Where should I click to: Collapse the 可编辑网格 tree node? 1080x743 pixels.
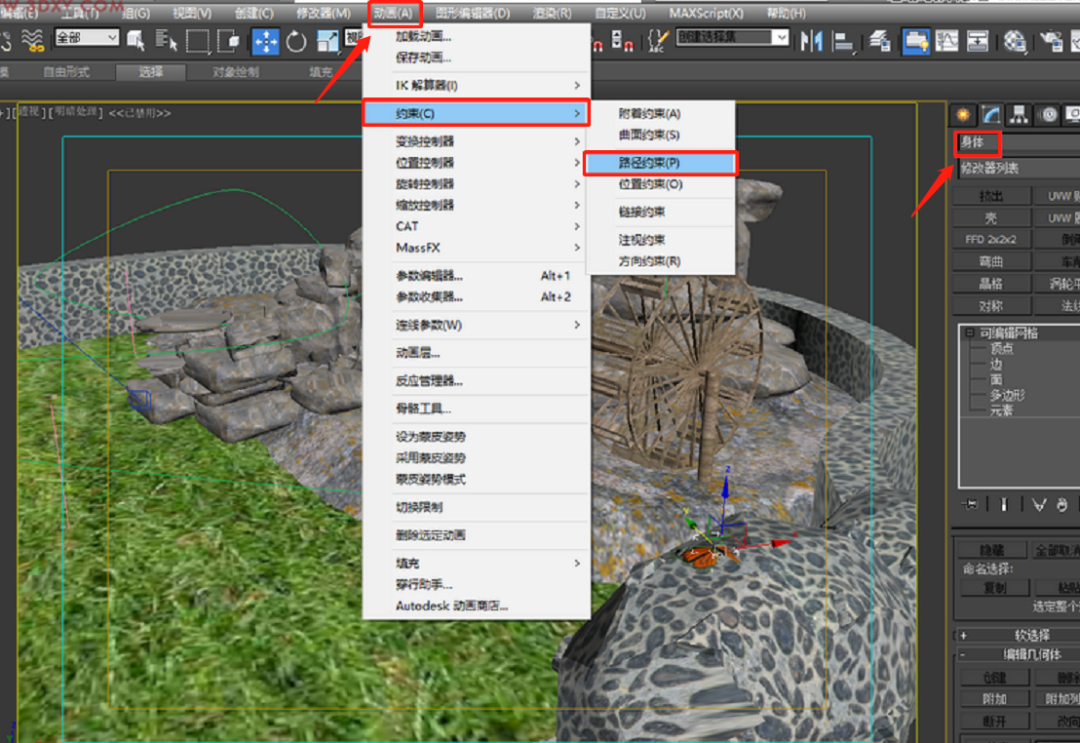click(969, 333)
